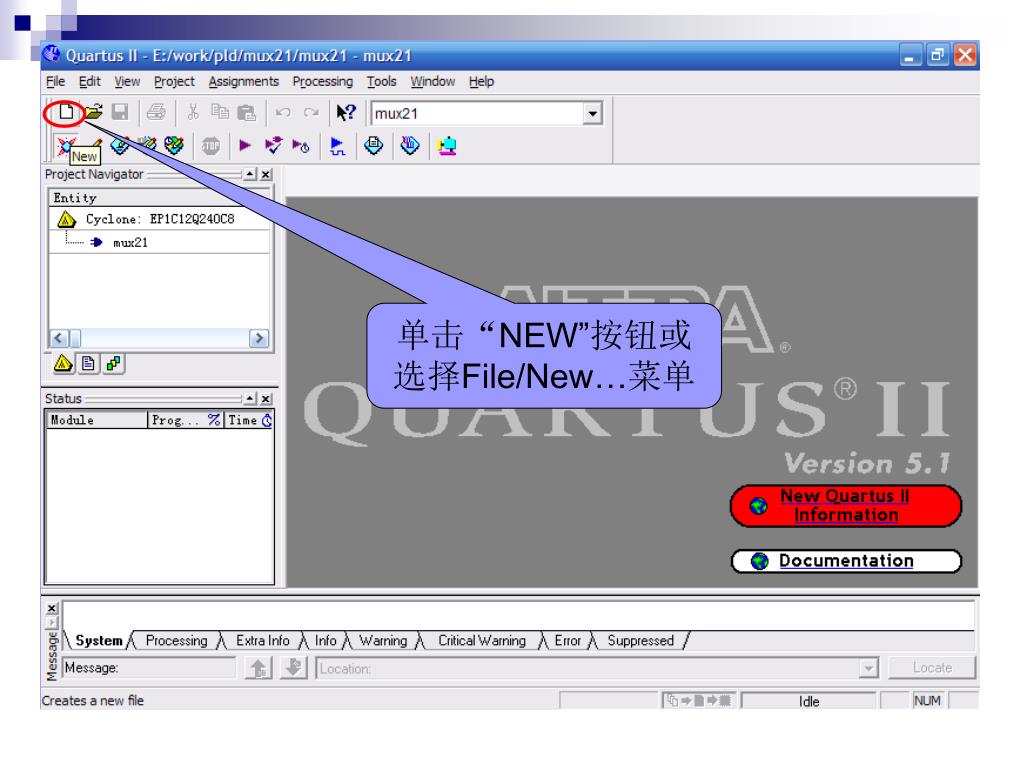Switch to the System messages tab
Screen dimensions: 1024x768
(x=99, y=641)
